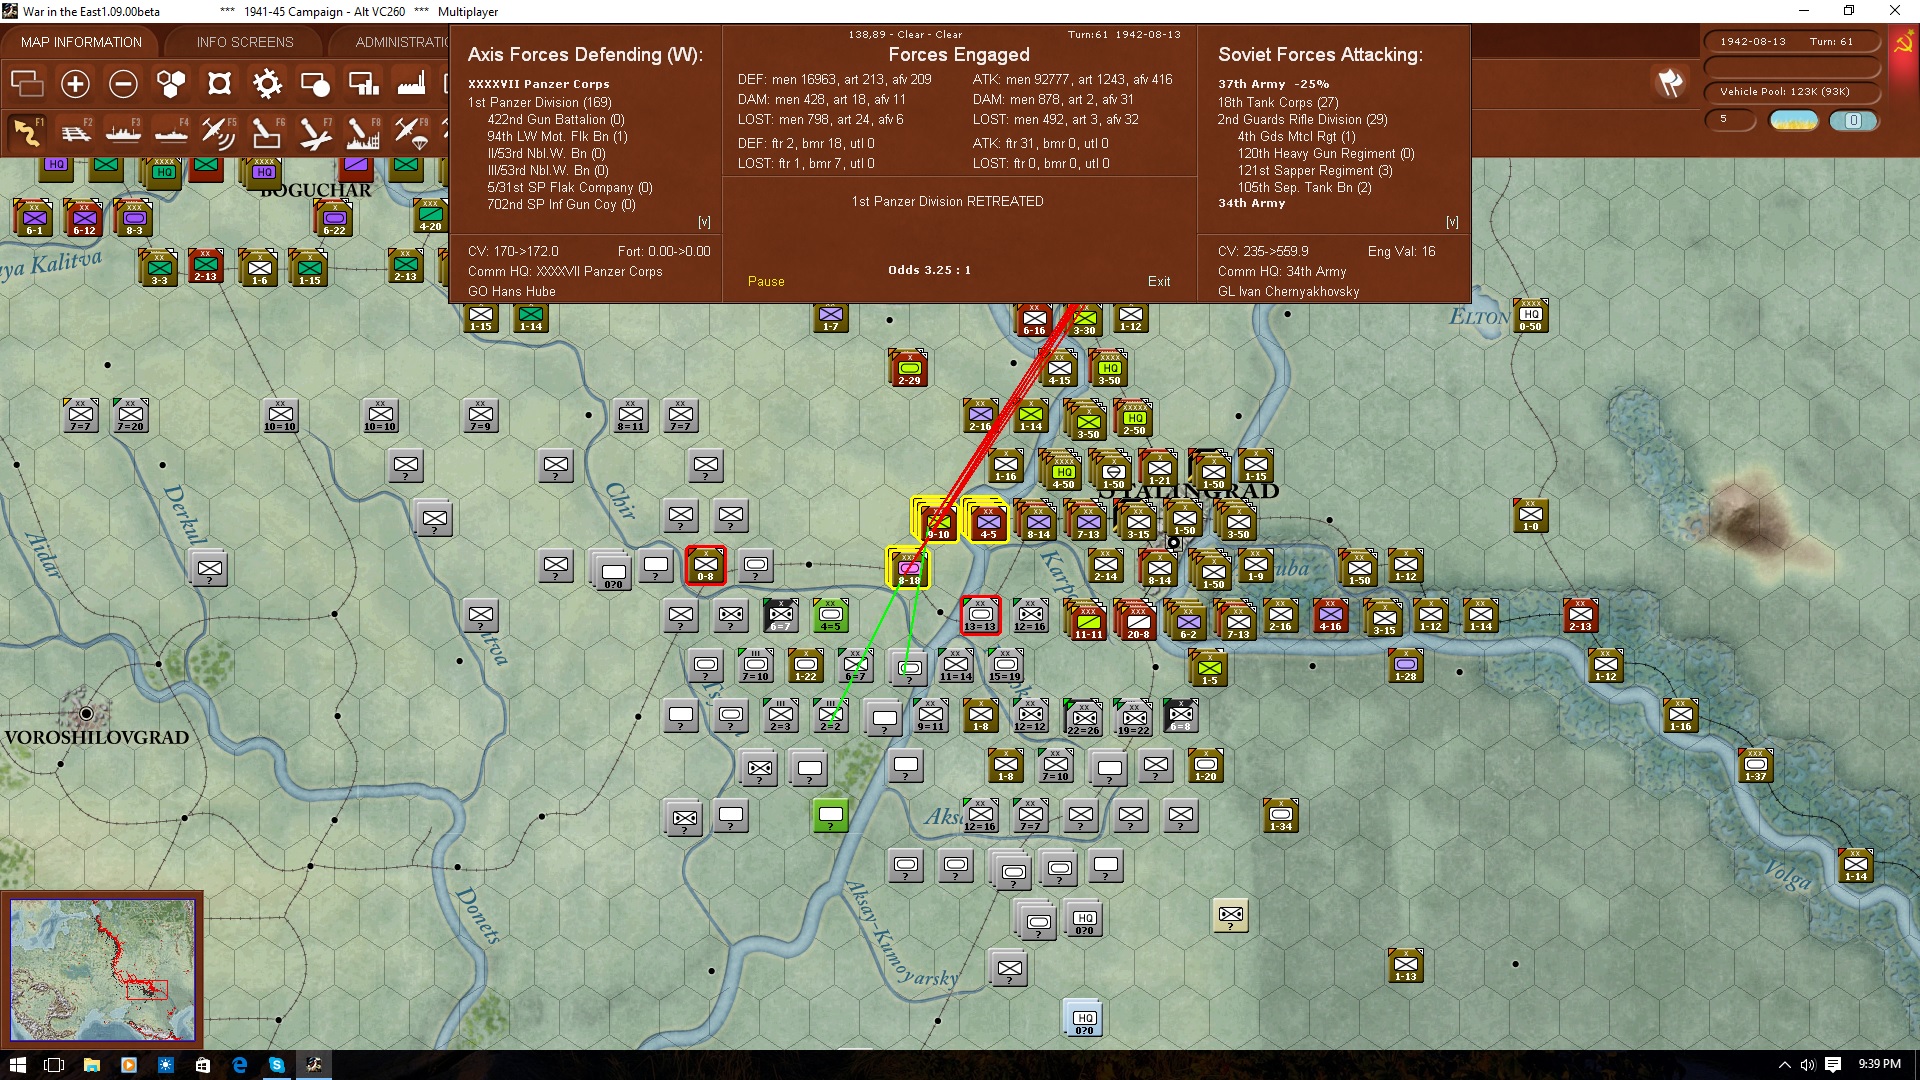Select F9 air transport parachute icon
Image resolution: width=1920 pixels, height=1080 pixels.
[411, 133]
